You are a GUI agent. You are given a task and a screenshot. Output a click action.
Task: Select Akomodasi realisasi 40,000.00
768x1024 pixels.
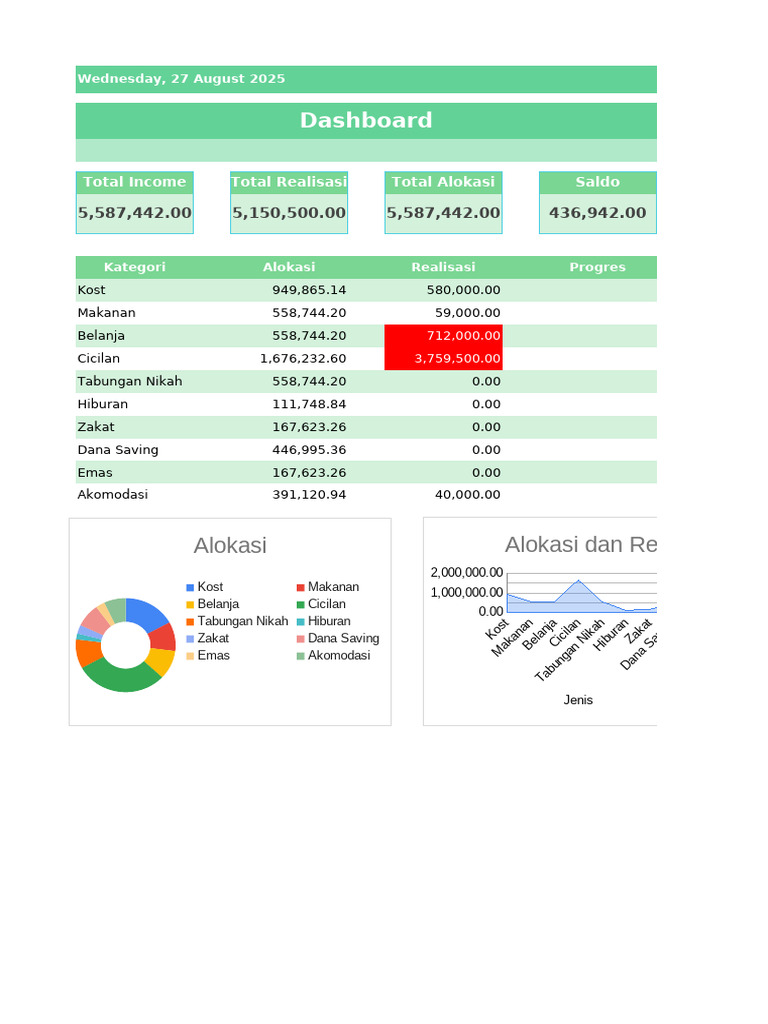[443, 495]
